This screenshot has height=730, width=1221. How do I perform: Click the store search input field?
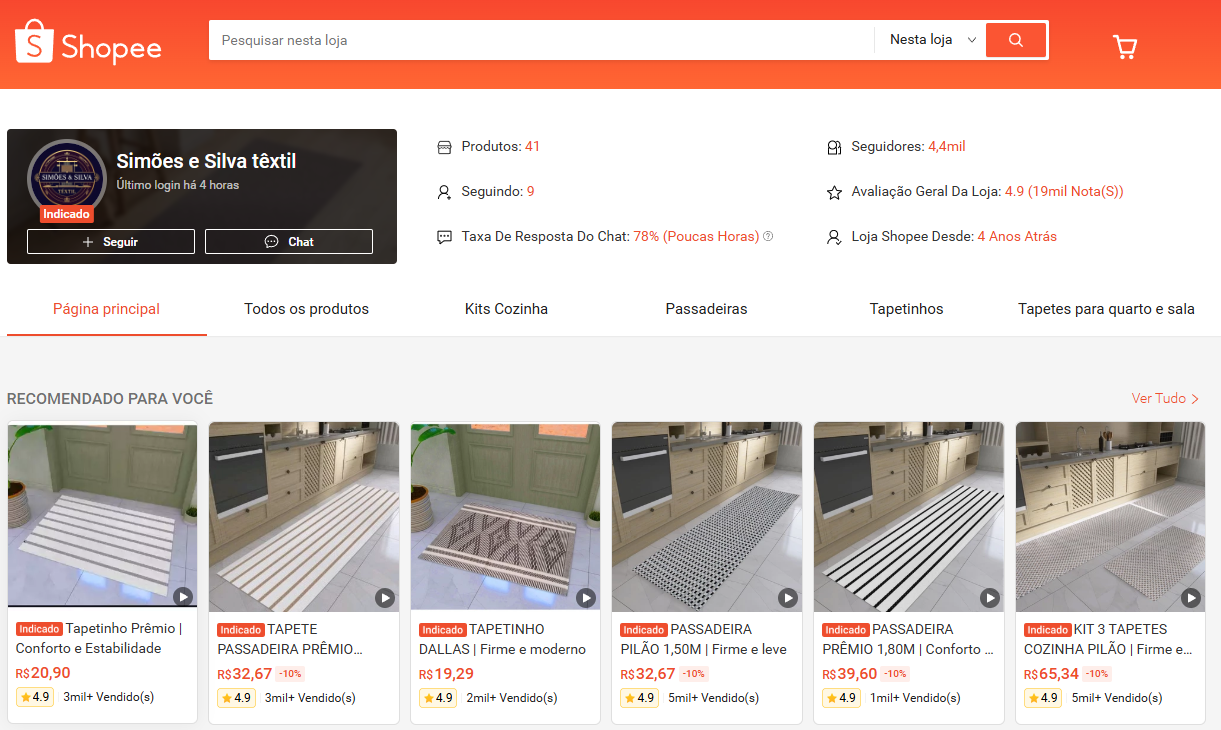click(x=540, y=40)
